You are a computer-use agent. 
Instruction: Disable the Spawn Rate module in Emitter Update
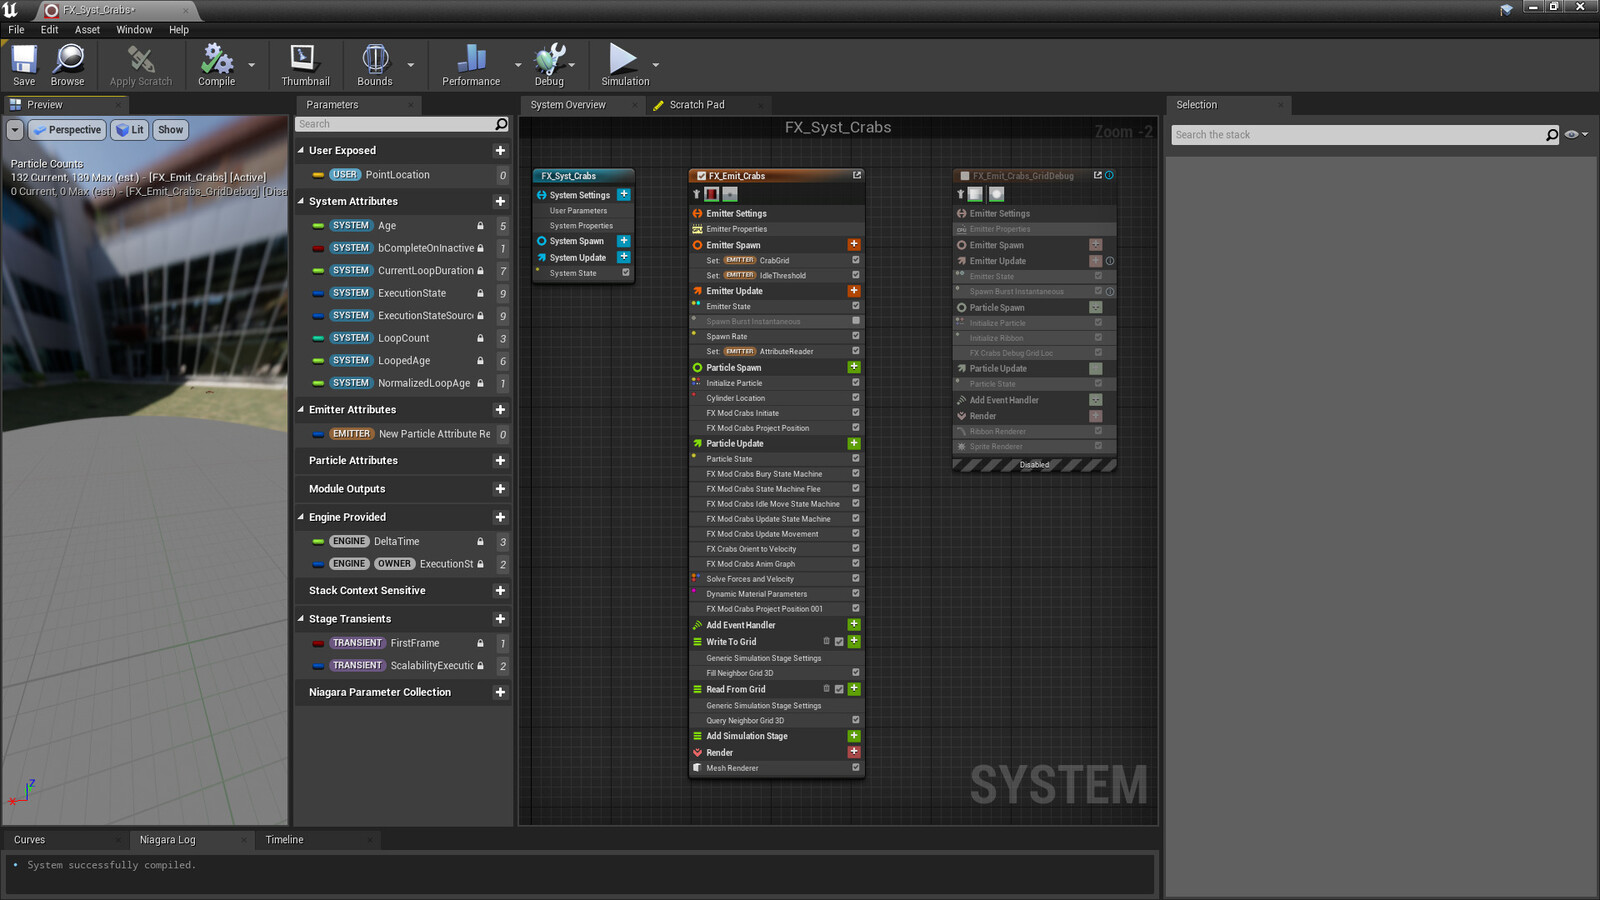[x=856, y=336]
